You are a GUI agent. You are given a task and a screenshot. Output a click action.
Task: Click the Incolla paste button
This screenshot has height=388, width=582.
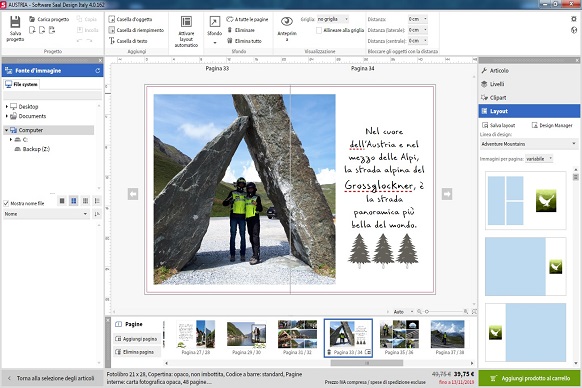(x=88, y=30)
